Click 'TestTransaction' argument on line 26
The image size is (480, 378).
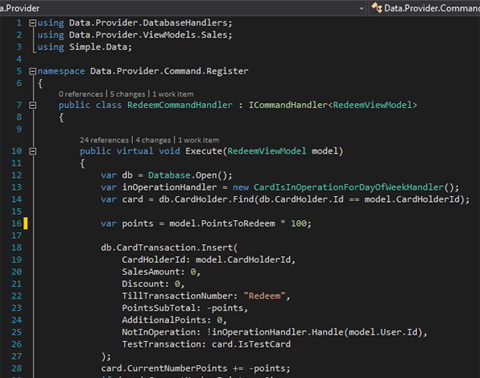(x=161, y=344)
